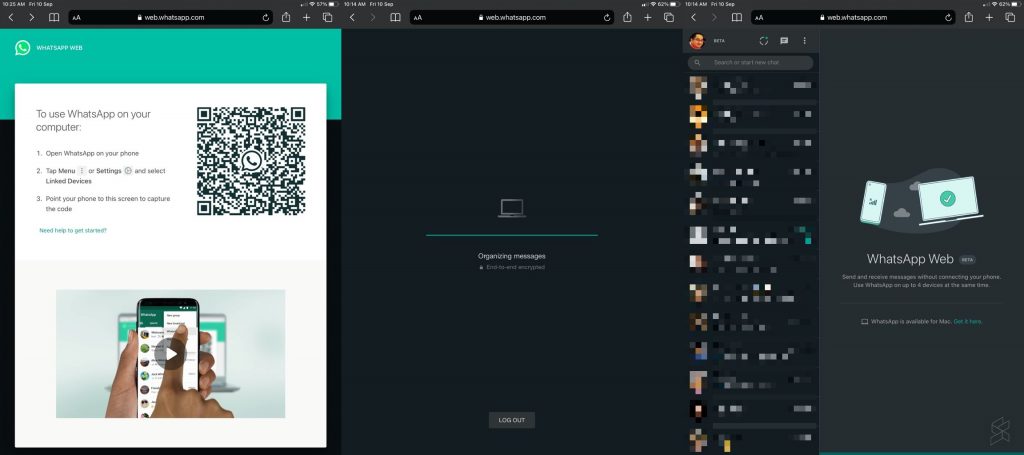Viewport: 1024px width, 455px height.
Task: Click the Organizing messages progress bar
Action: pos(511,235)
